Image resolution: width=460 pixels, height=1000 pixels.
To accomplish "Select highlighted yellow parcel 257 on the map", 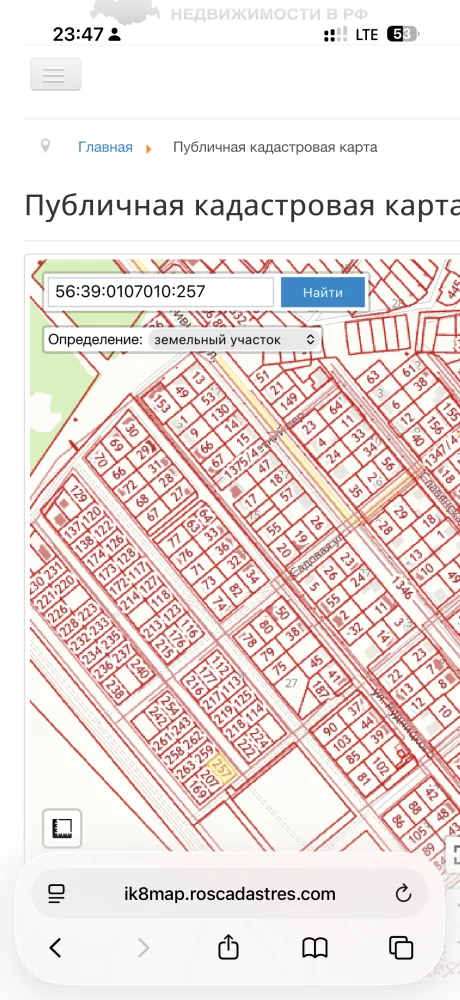I will [x=223, y=767].
